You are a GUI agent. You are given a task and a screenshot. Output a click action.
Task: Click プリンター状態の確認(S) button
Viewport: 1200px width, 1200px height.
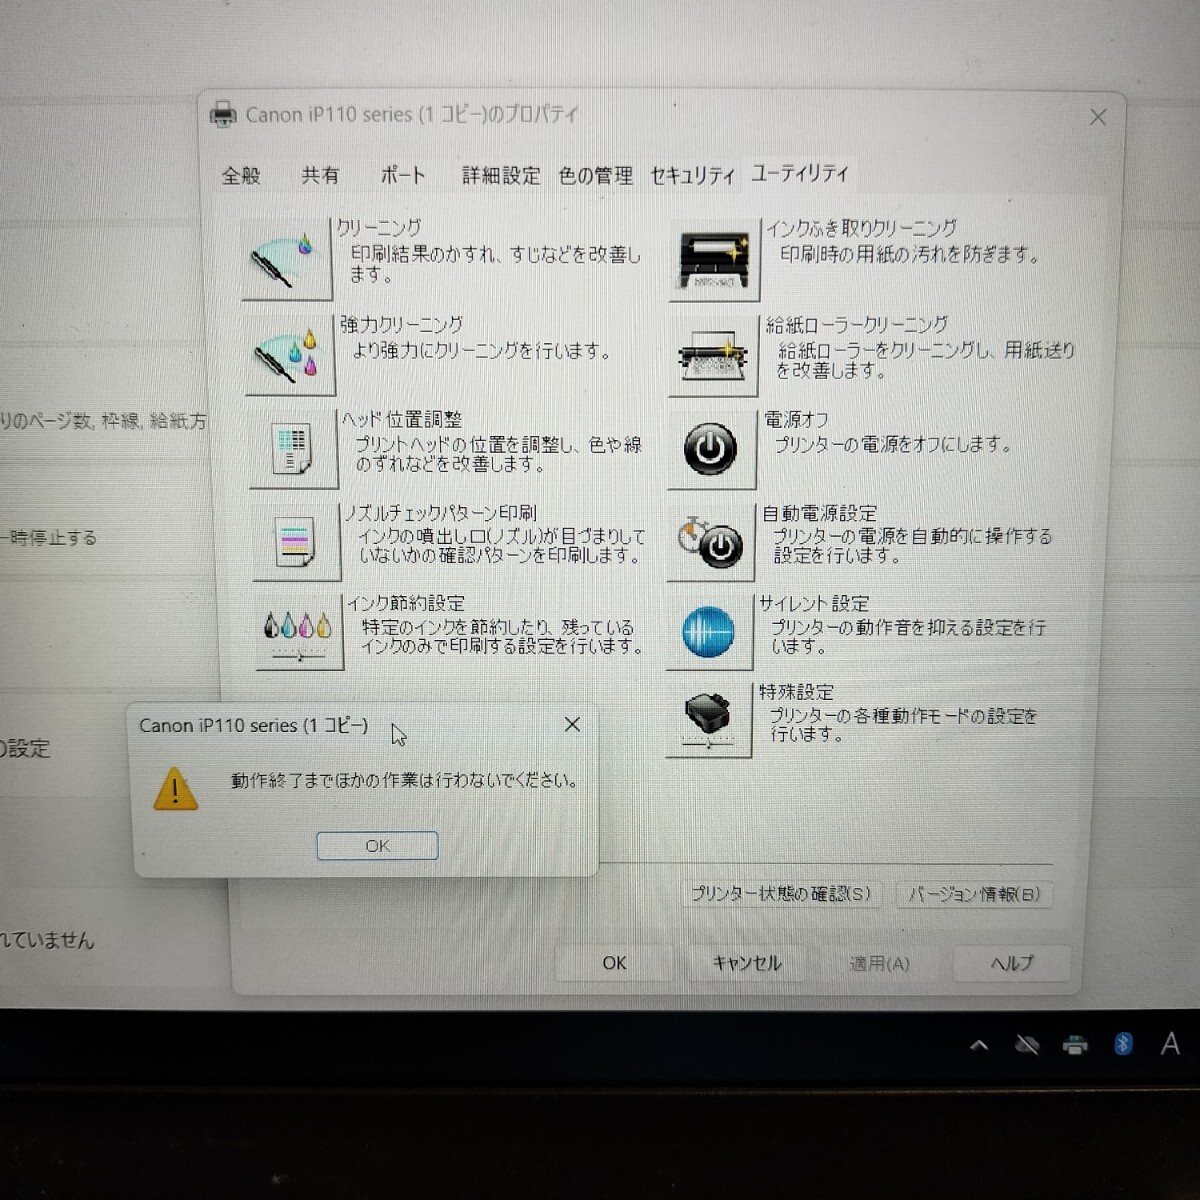(x=780, y=893)
